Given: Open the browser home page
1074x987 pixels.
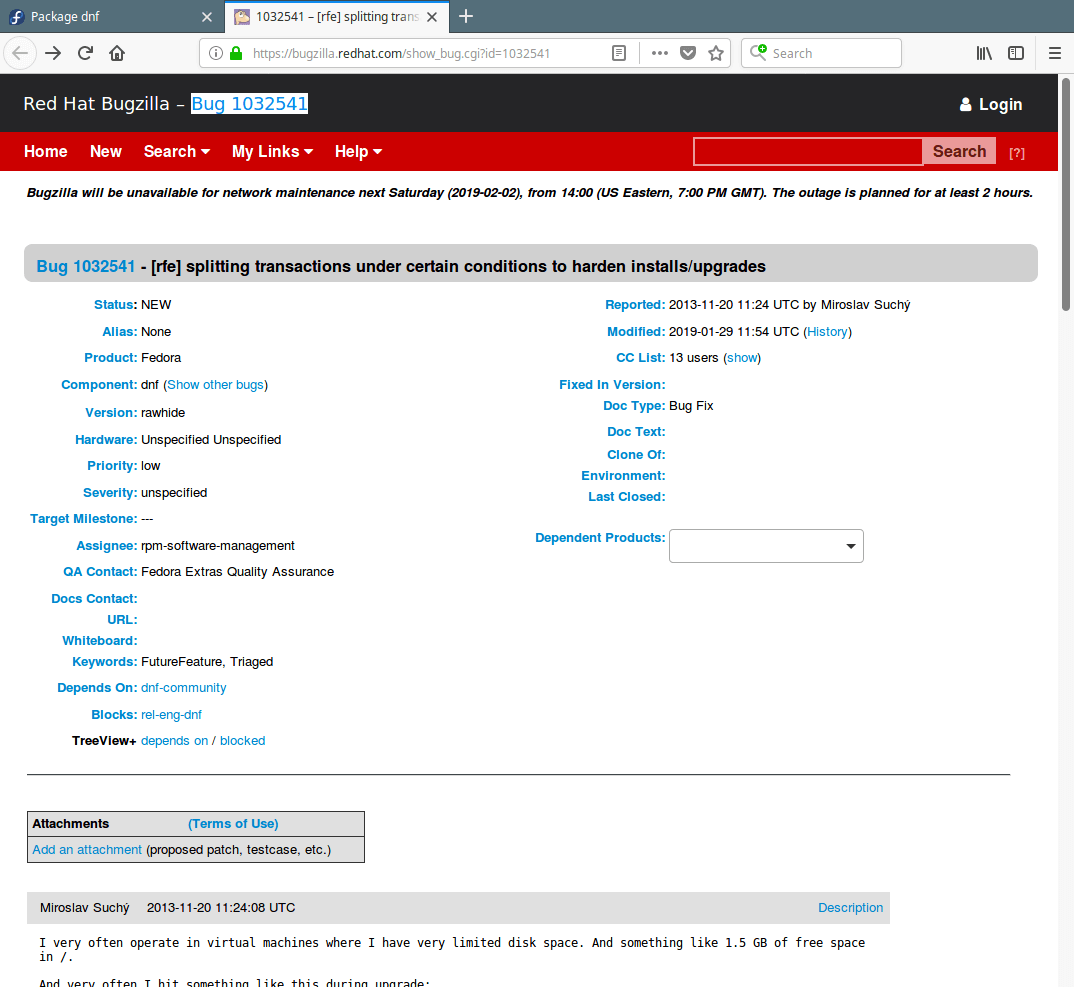Looking at the screenshot, I should (x=117, y=53).
